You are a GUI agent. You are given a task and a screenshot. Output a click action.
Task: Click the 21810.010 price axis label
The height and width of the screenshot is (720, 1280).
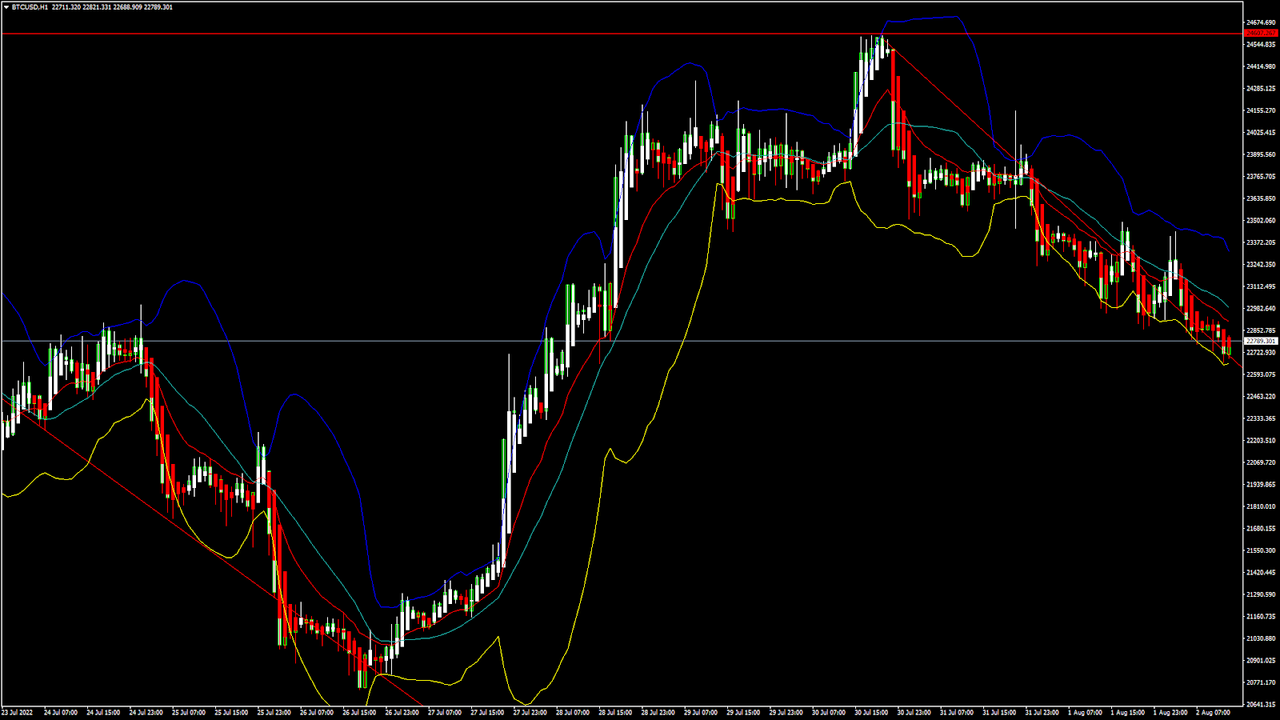pos(1261,506)
